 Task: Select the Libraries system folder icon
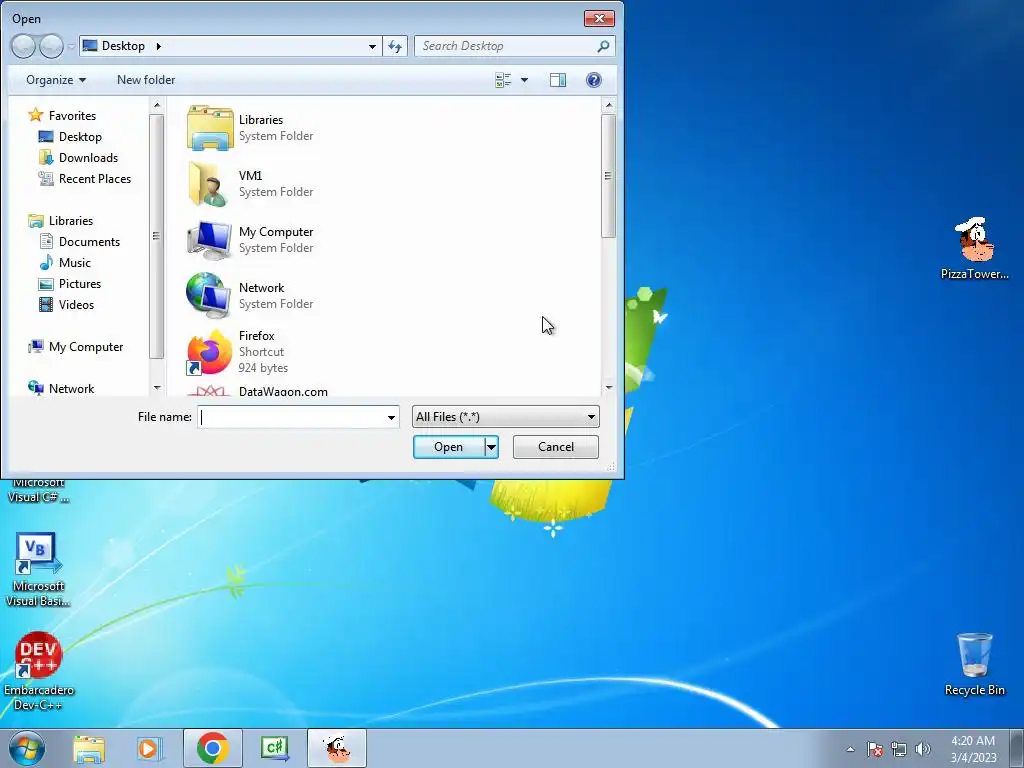pos(210,128)
